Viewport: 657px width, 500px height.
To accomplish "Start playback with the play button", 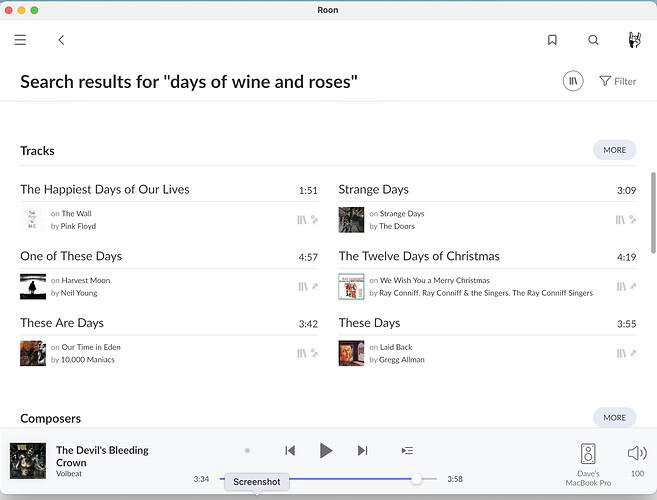I will [326, 451].
